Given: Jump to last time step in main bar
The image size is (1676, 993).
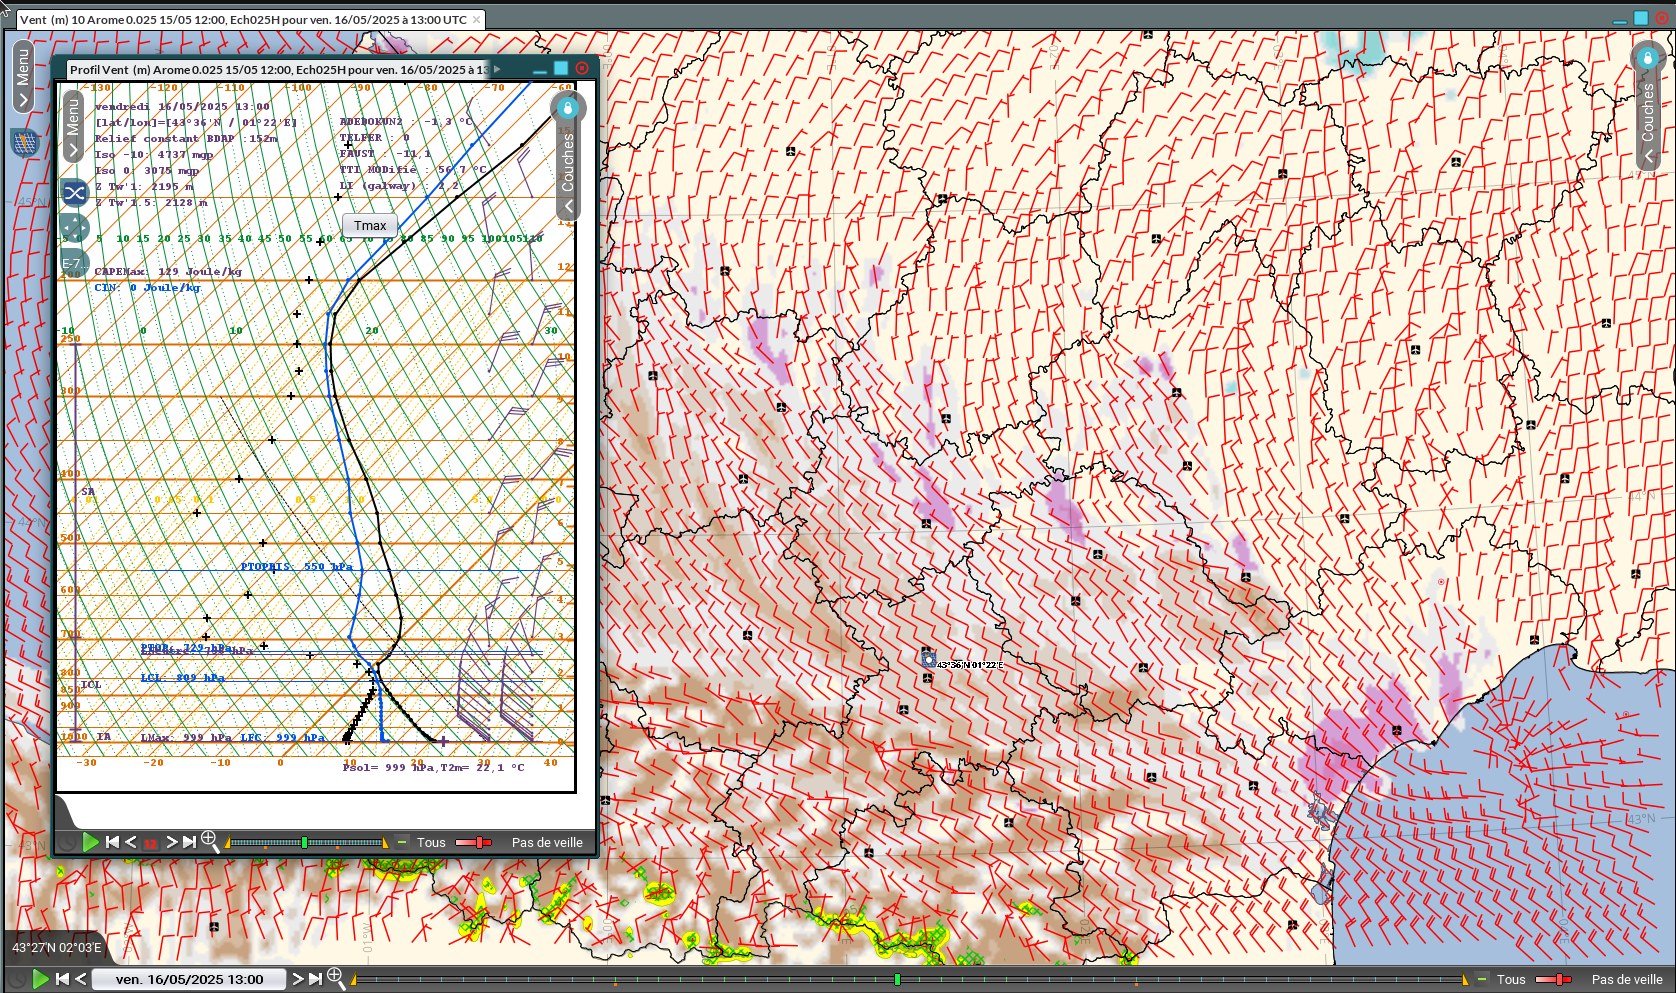Looking at the screenshot, I should [x=316, y=979].
